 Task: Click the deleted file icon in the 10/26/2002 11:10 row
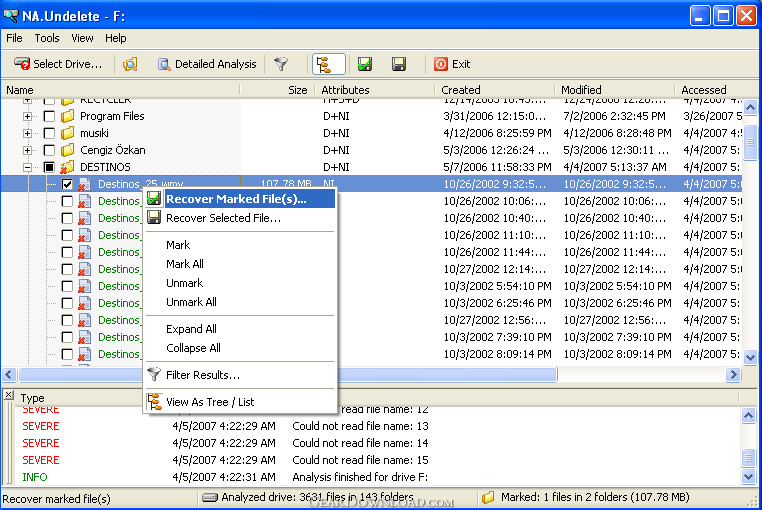[x=85, y=236]
